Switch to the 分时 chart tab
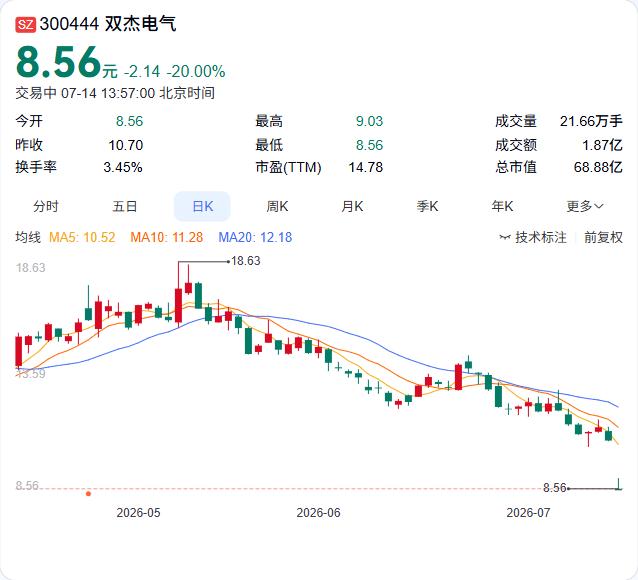This screenshot has height=580, width=638. [46, 206]
